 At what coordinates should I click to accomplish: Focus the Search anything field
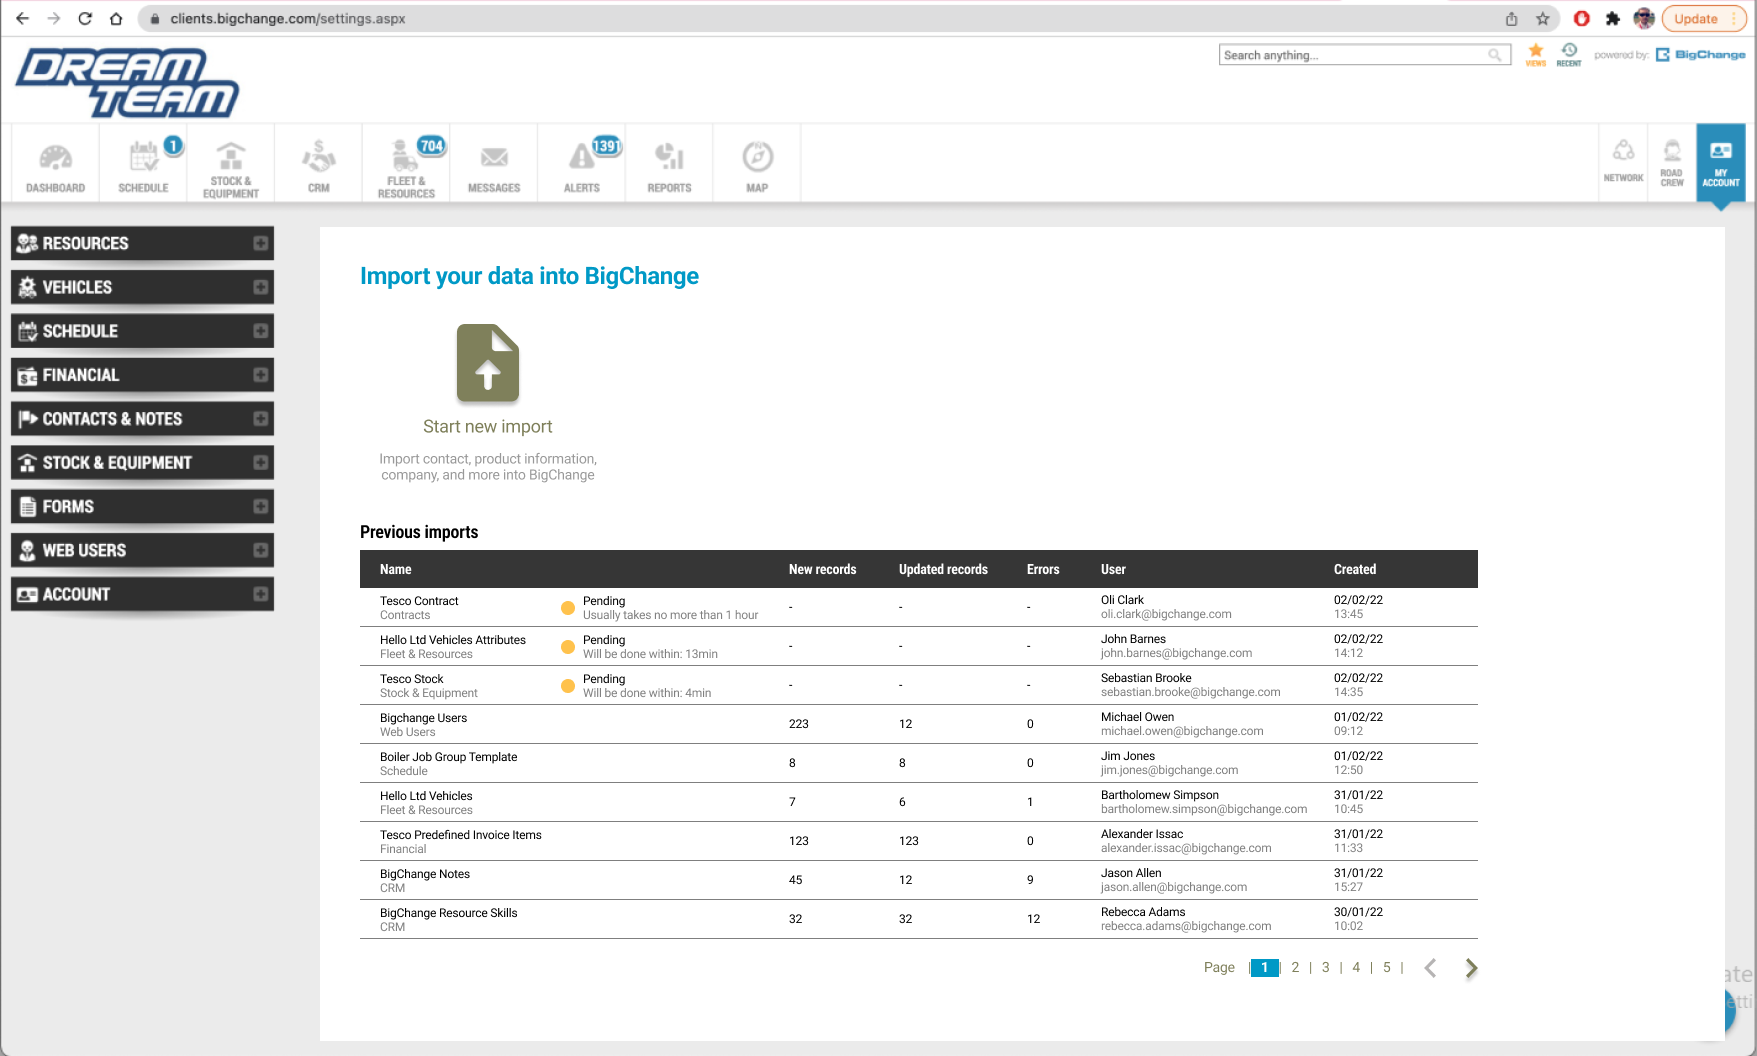1365,55
